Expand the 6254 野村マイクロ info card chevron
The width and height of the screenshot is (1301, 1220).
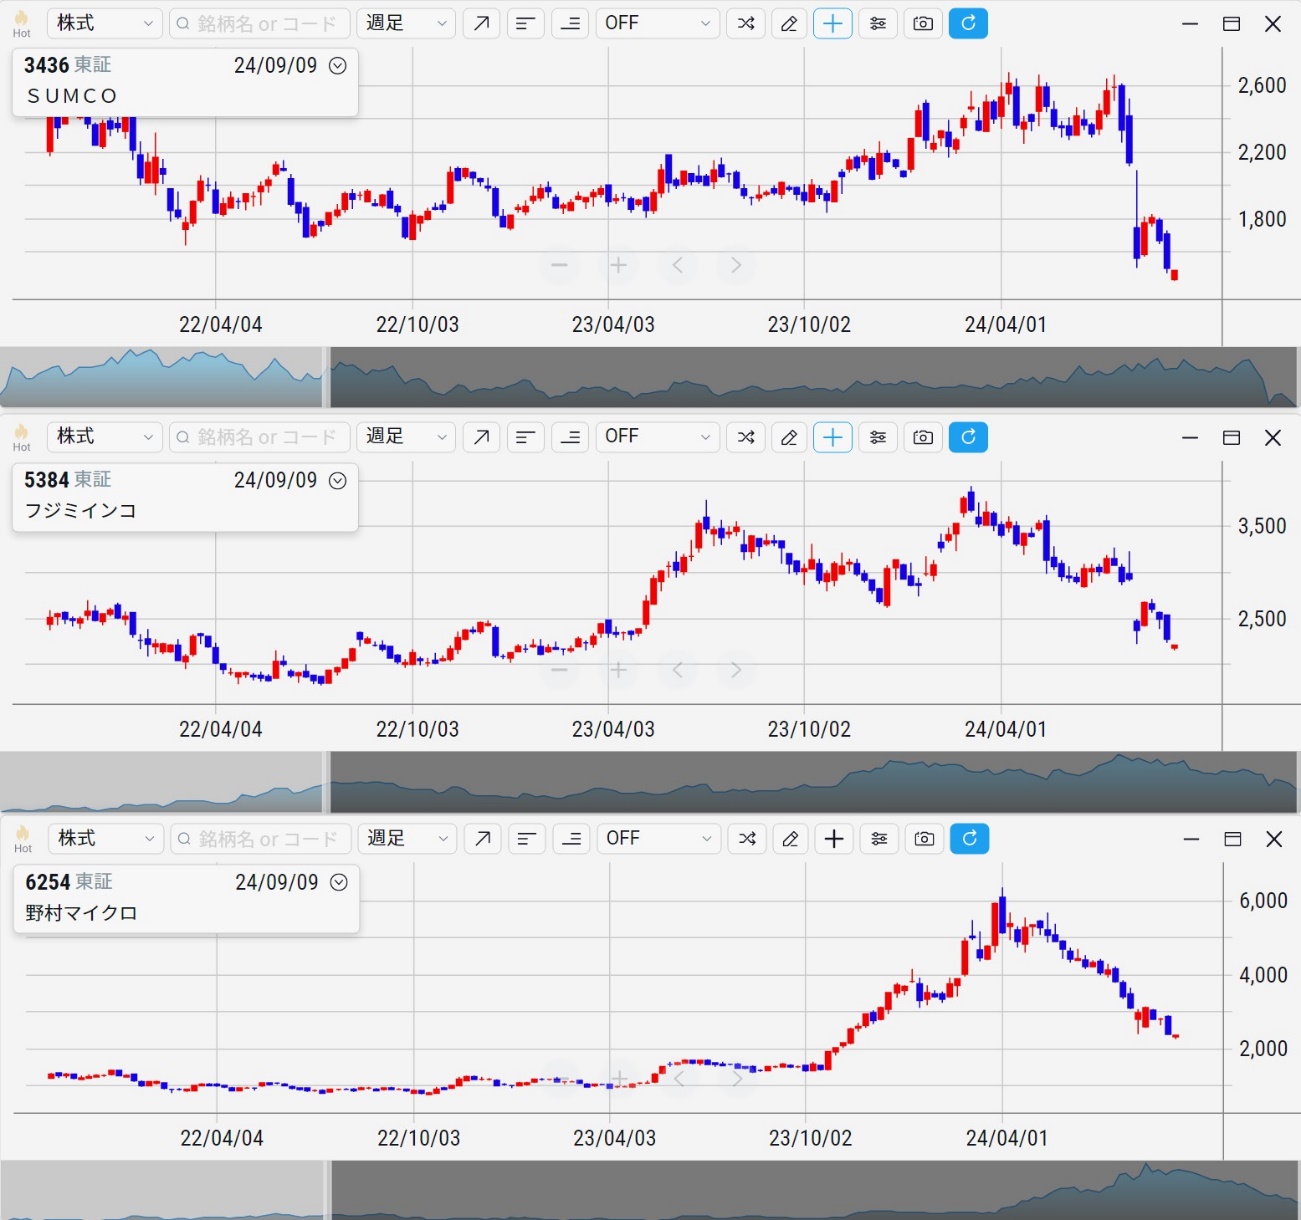pos(339,883)
